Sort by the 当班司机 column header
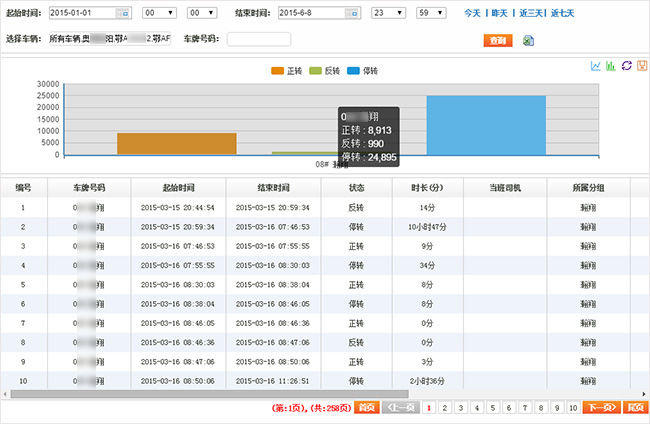This screenshot has height=424, width=650. 505,188
